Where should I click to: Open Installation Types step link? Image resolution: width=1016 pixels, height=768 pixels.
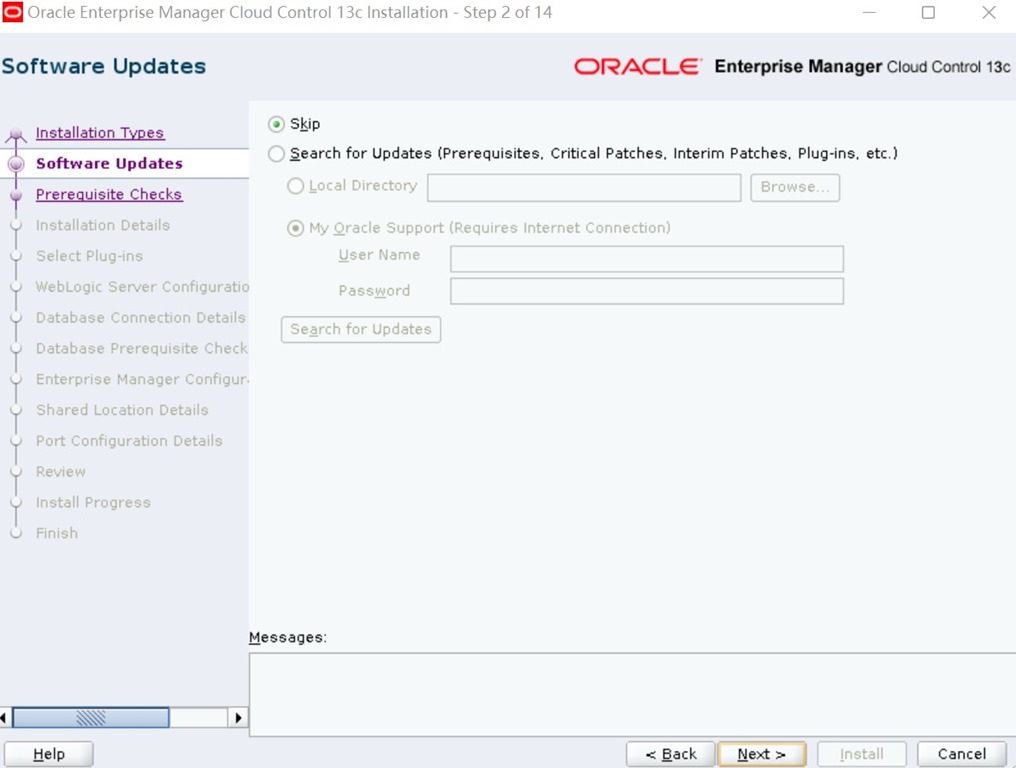pos(100,133)
